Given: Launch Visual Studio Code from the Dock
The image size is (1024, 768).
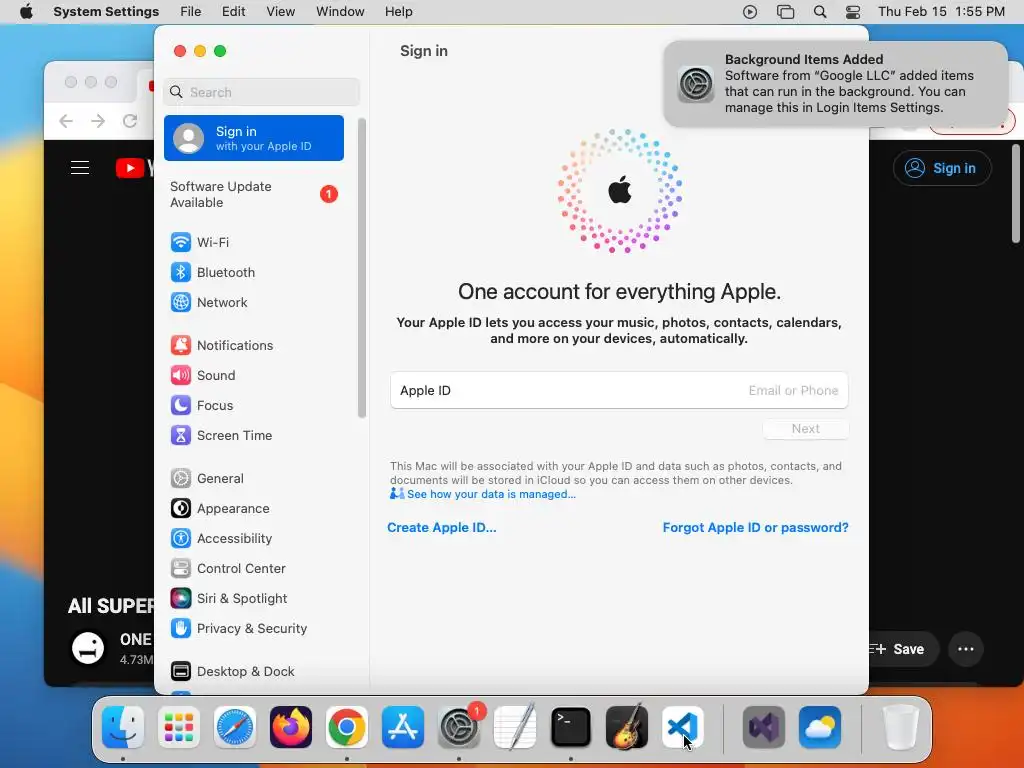Looking at the screenshot, I should tap(682, 727).
